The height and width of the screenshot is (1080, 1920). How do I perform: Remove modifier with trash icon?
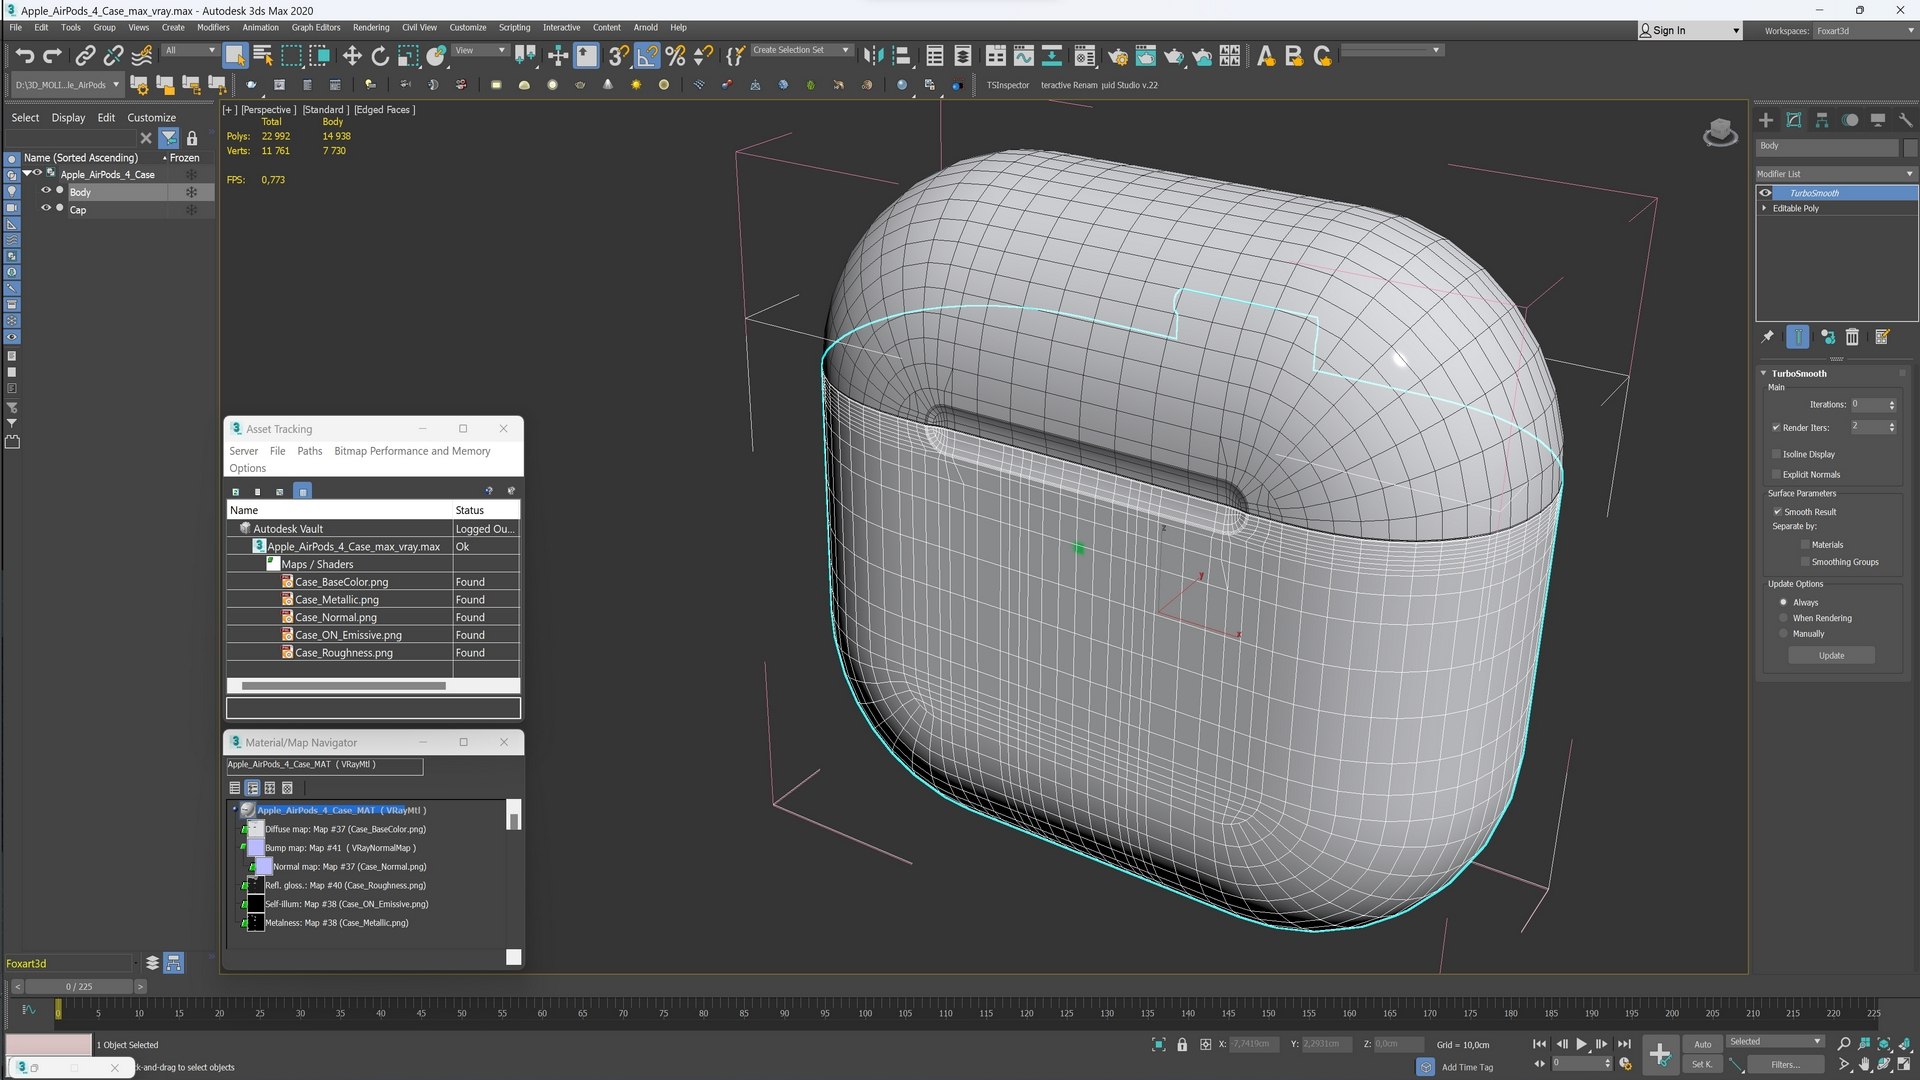(x=1852, y=337)
